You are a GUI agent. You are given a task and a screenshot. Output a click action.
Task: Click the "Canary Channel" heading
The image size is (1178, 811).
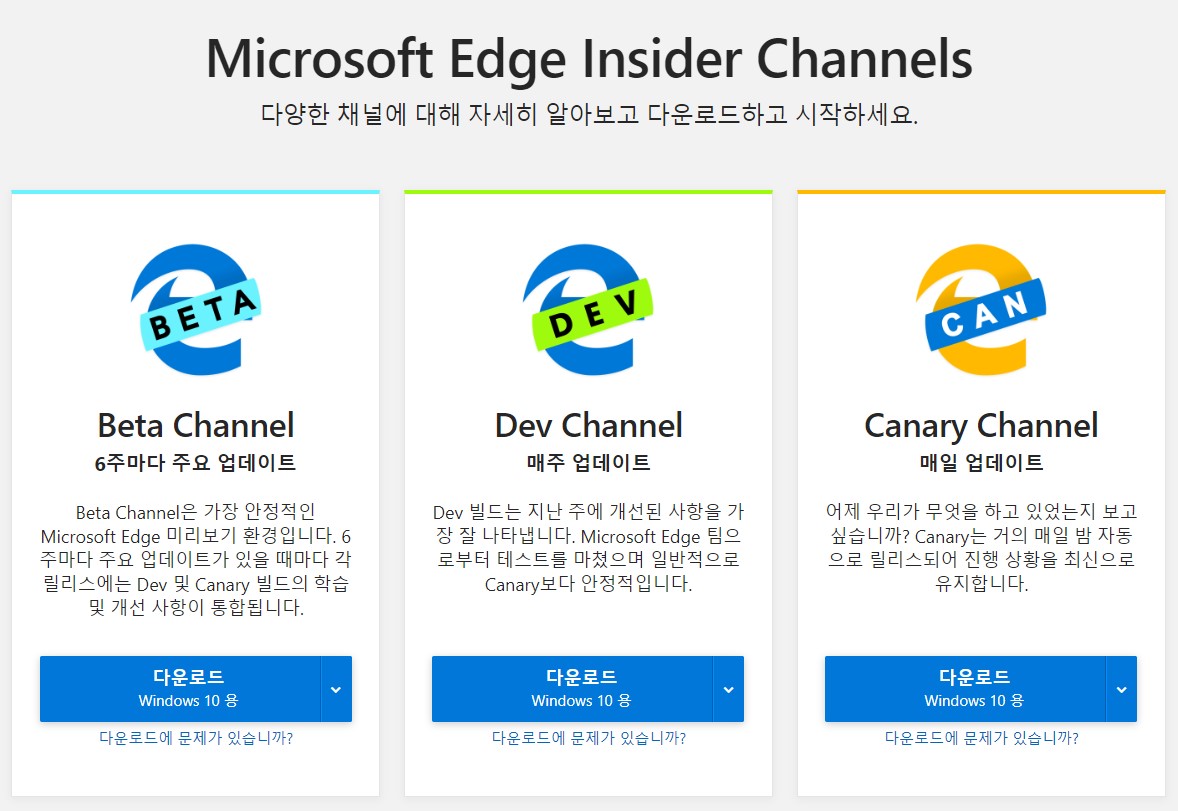pyautogui.click(x=981, y=425)
